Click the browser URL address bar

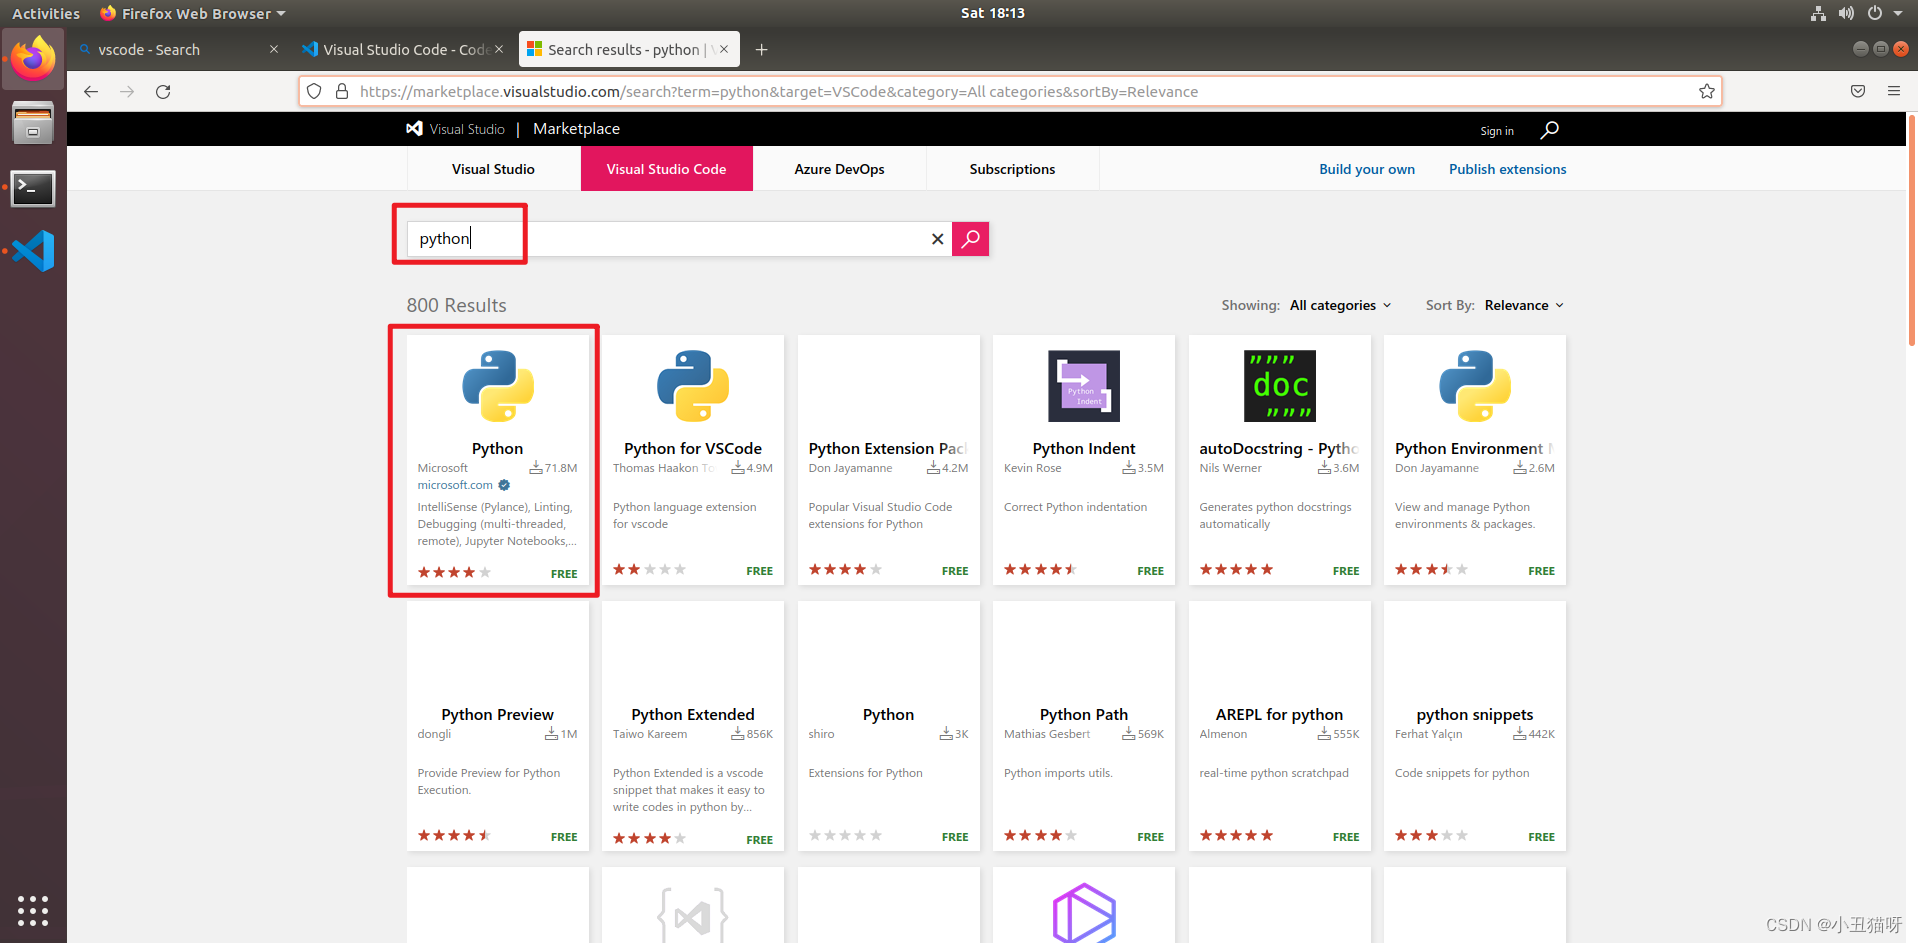click(x=1010, y=91)
